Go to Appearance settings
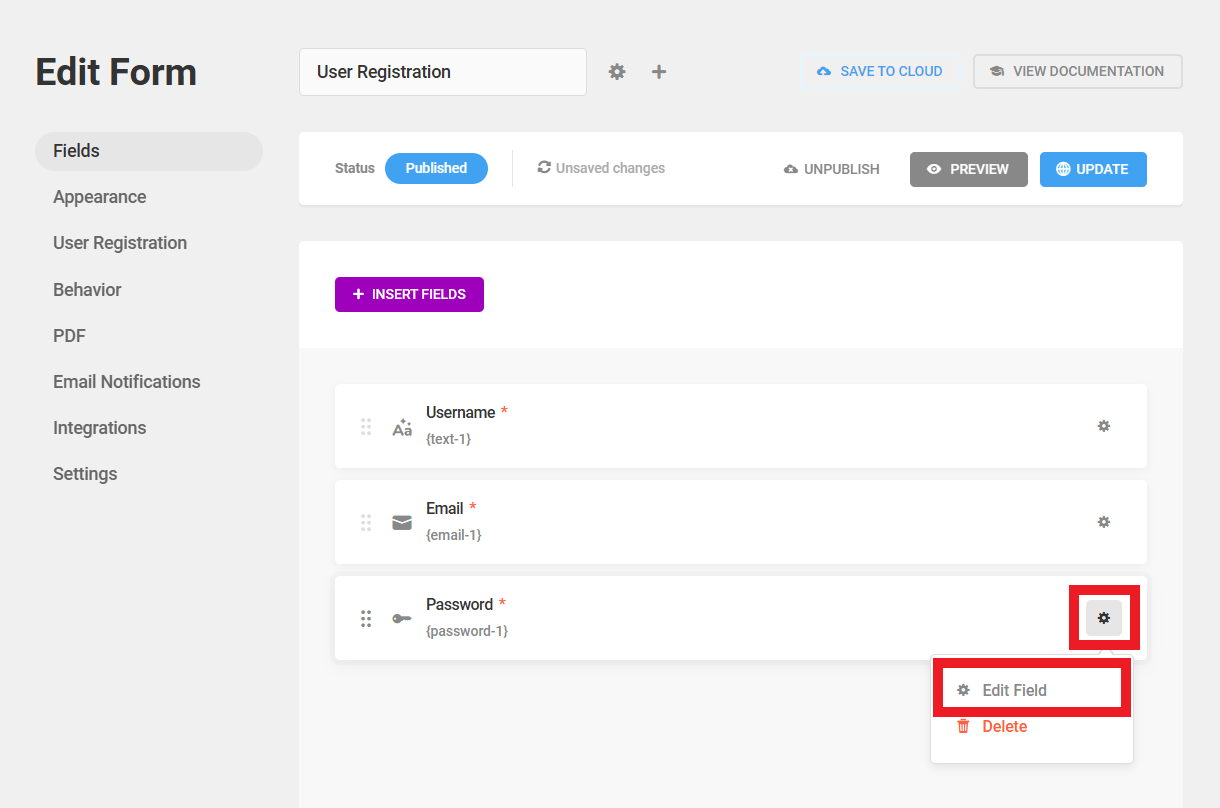Screen dimensions: 1220x808 coord(100,197)
